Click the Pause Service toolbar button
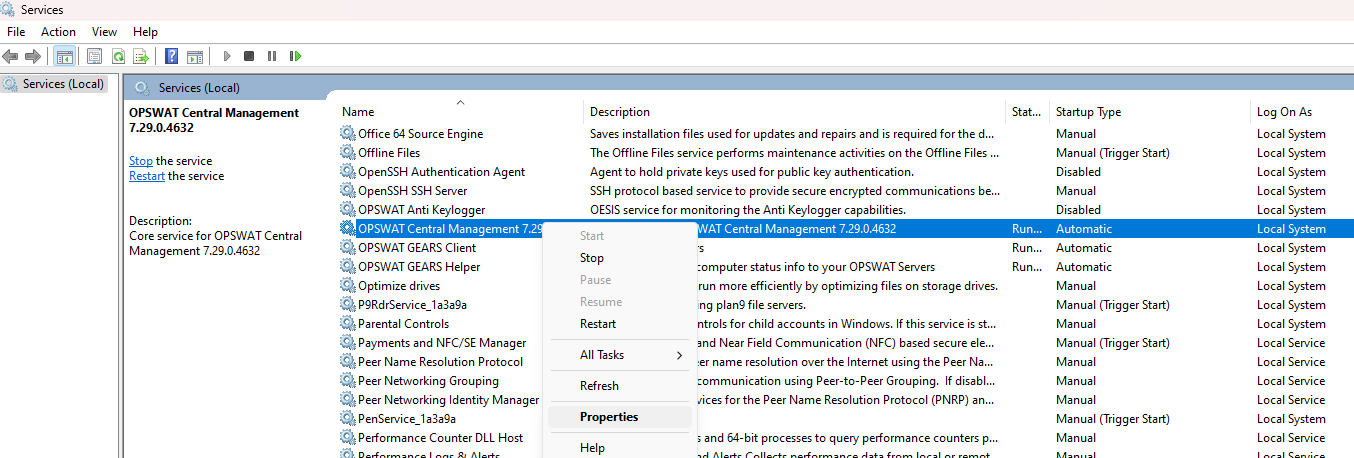Screen dimensions: 1354x458 tap(271, 56)
